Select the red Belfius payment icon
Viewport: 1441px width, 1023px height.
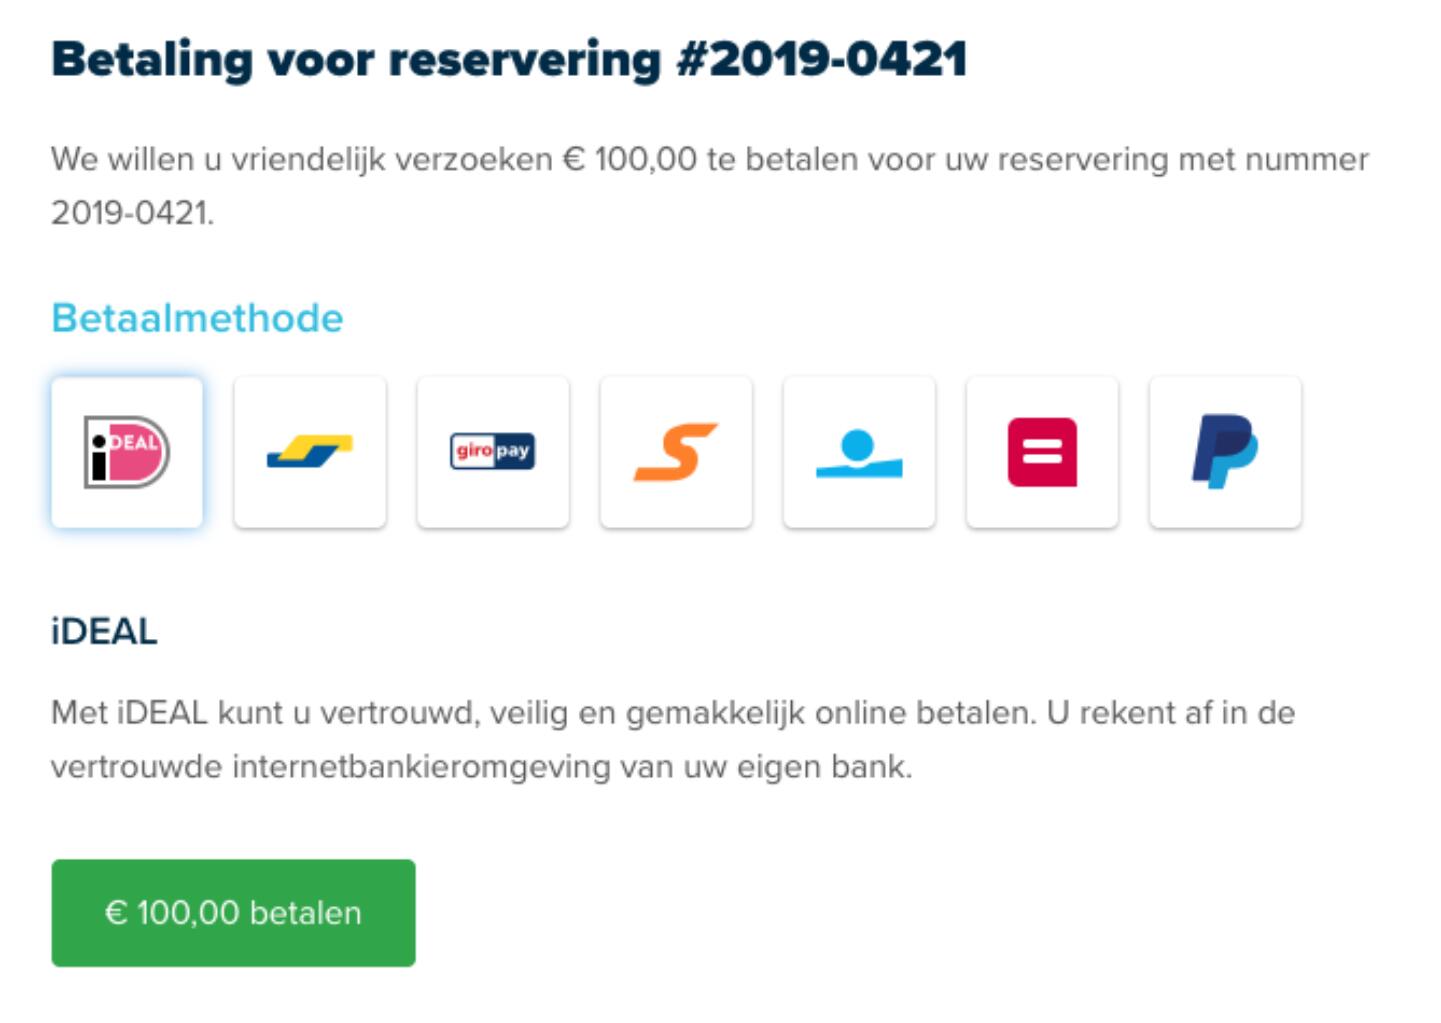coord(1042,452)
